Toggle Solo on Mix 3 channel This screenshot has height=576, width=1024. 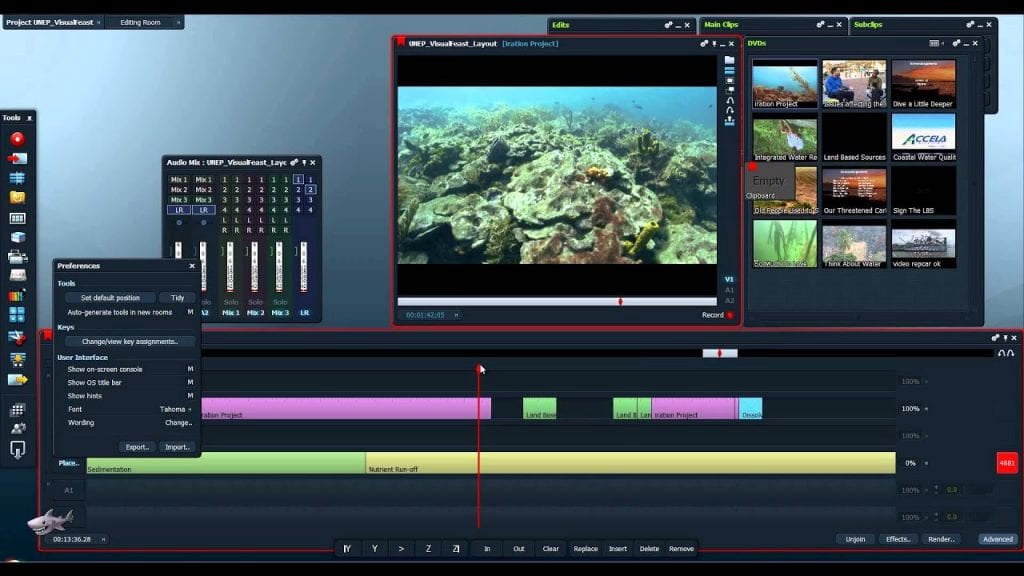pos(280,302)
